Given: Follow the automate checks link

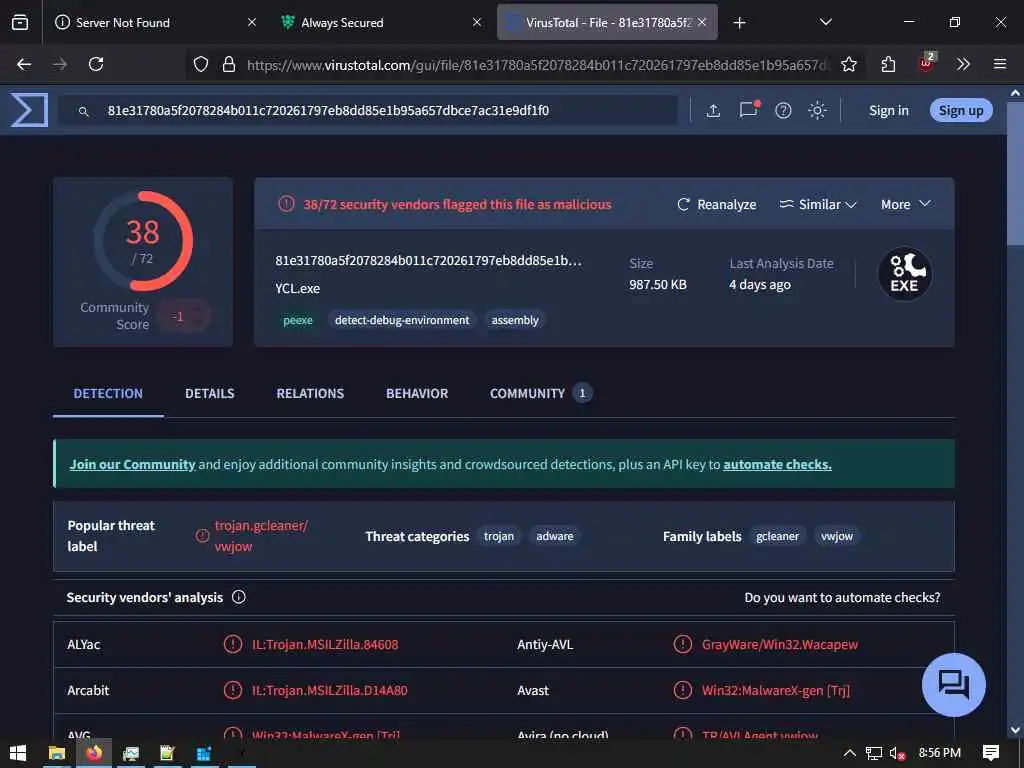Looking at the screenshot, I should [x=777, y=464].
